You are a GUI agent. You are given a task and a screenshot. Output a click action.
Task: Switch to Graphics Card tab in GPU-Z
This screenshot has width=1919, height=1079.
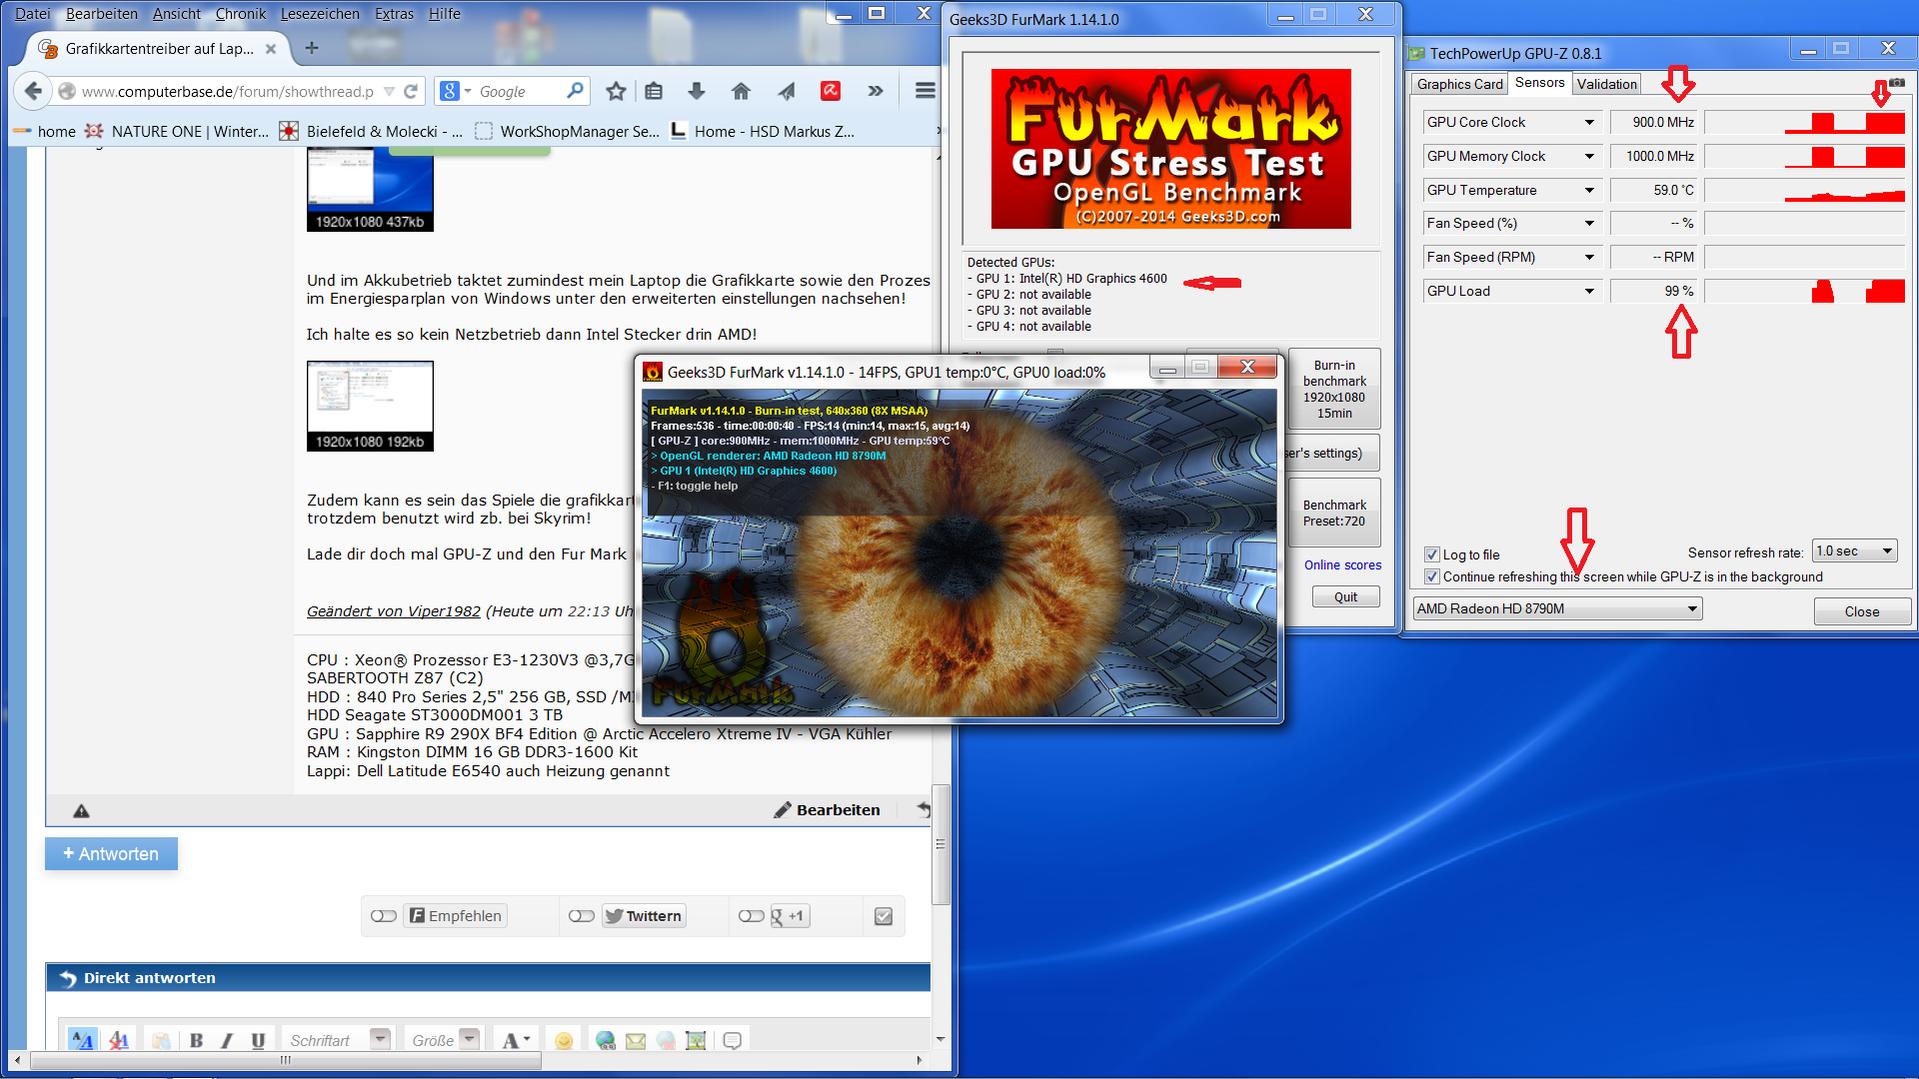coord(1459,84)
